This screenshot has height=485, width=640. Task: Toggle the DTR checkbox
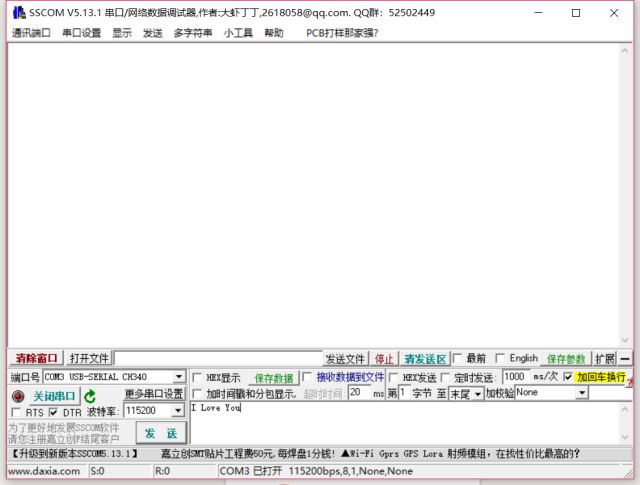pyautogui.click(x=53, y=412)
